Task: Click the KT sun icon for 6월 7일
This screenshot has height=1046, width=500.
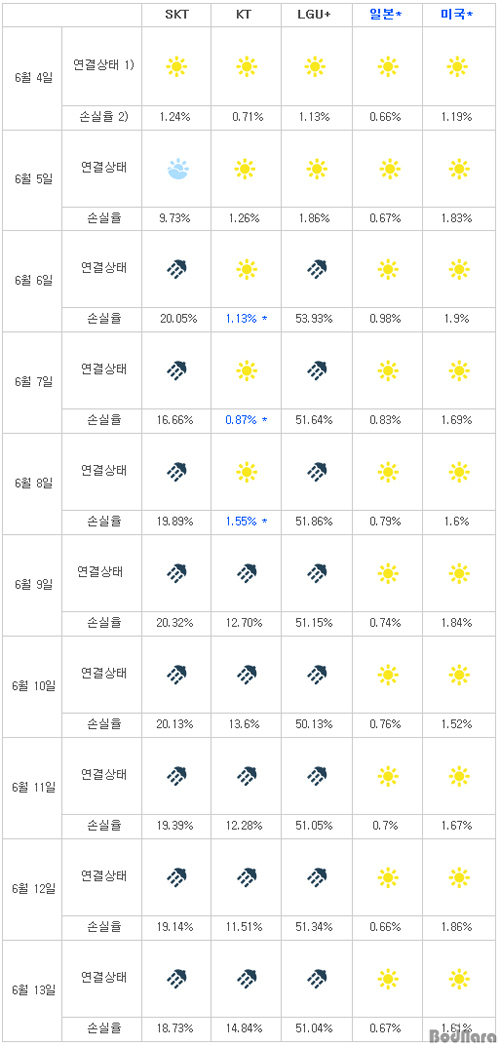Action: click(246, 370)
